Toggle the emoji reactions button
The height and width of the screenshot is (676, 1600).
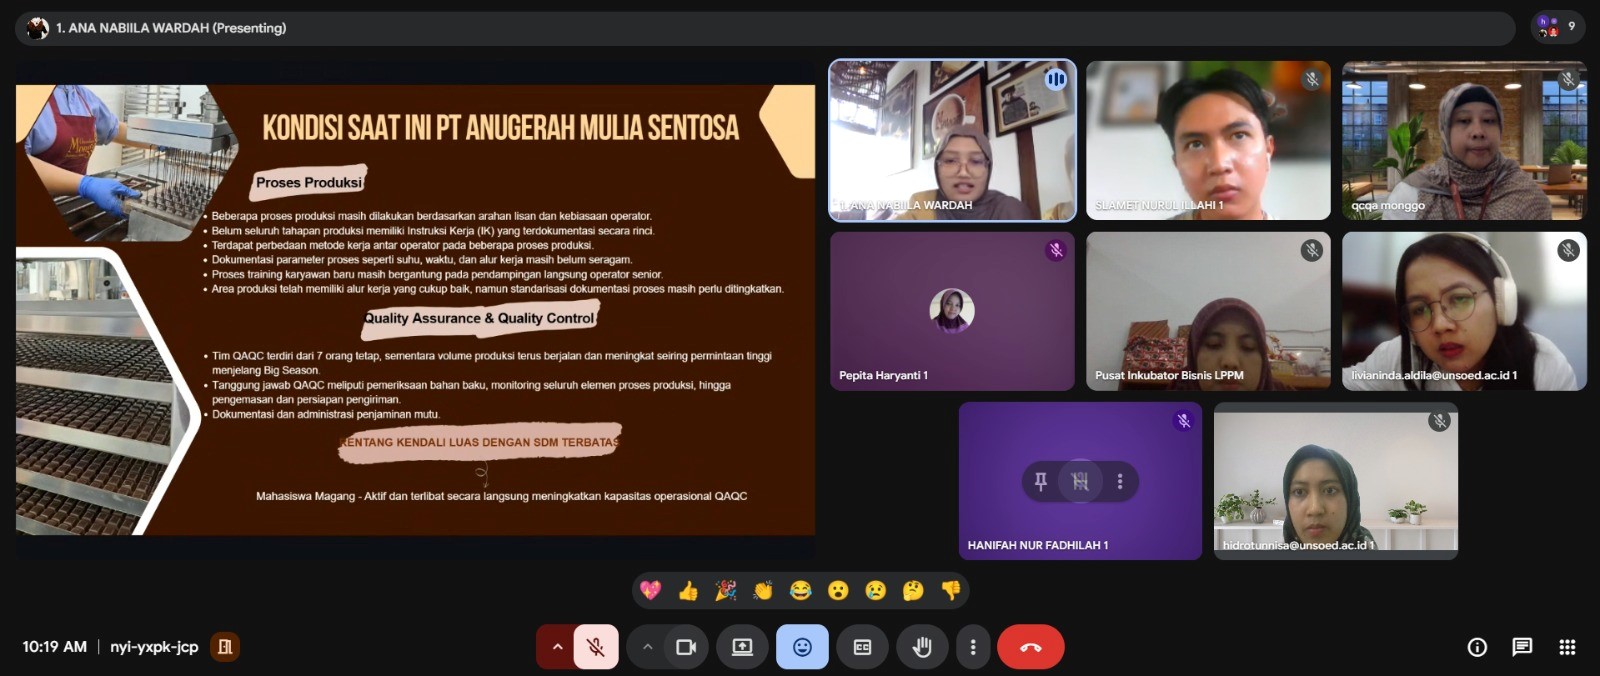(x=802, y=647)
